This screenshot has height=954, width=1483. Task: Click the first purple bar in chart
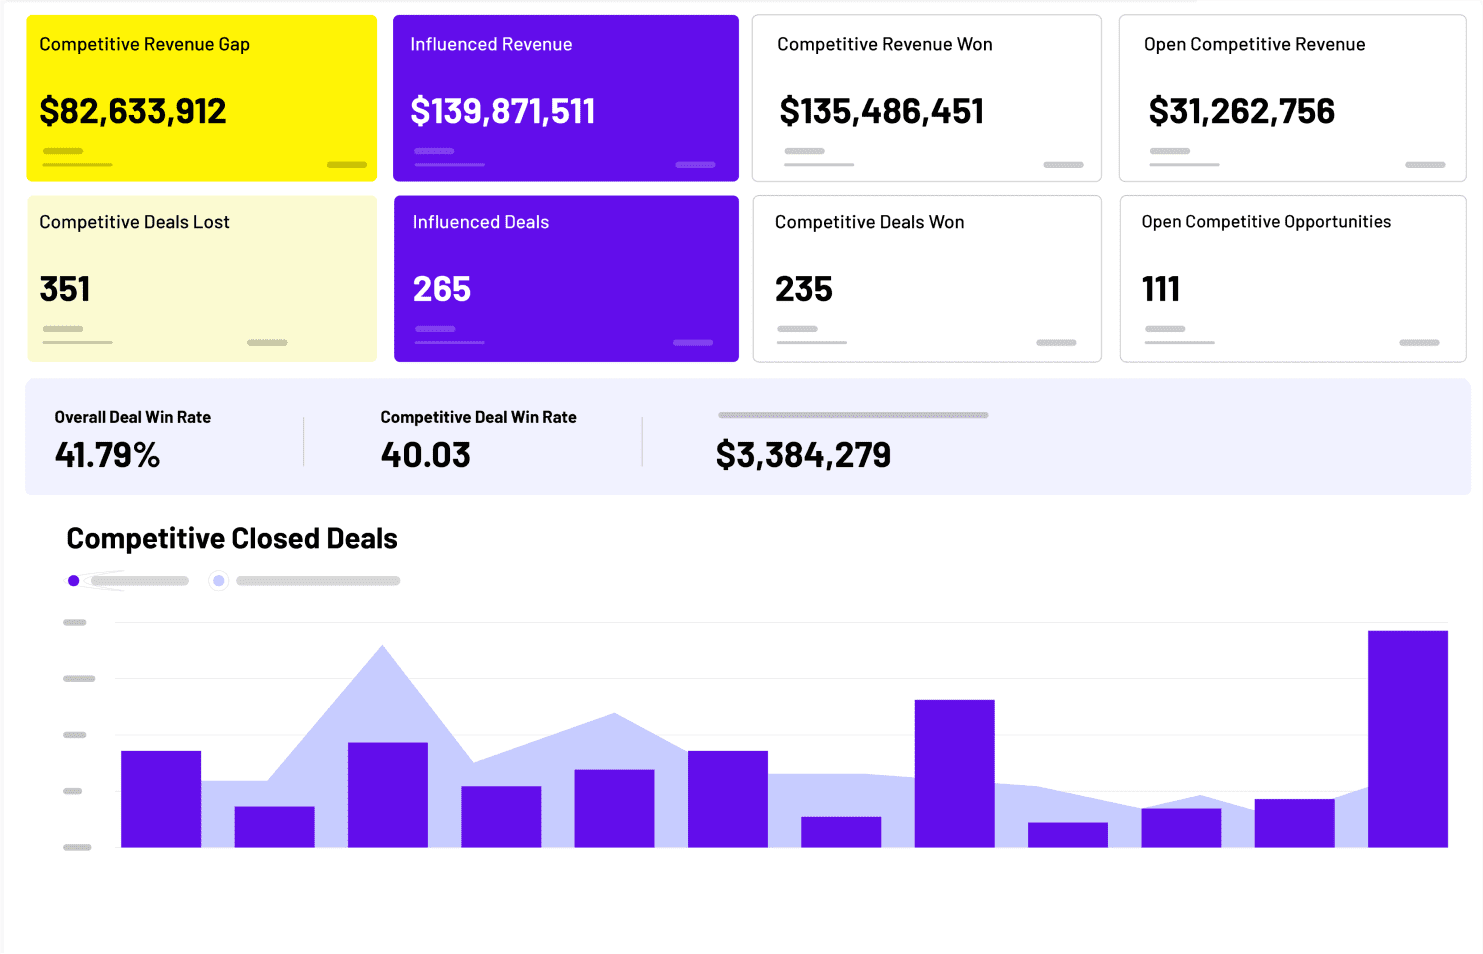coord(161,799)
